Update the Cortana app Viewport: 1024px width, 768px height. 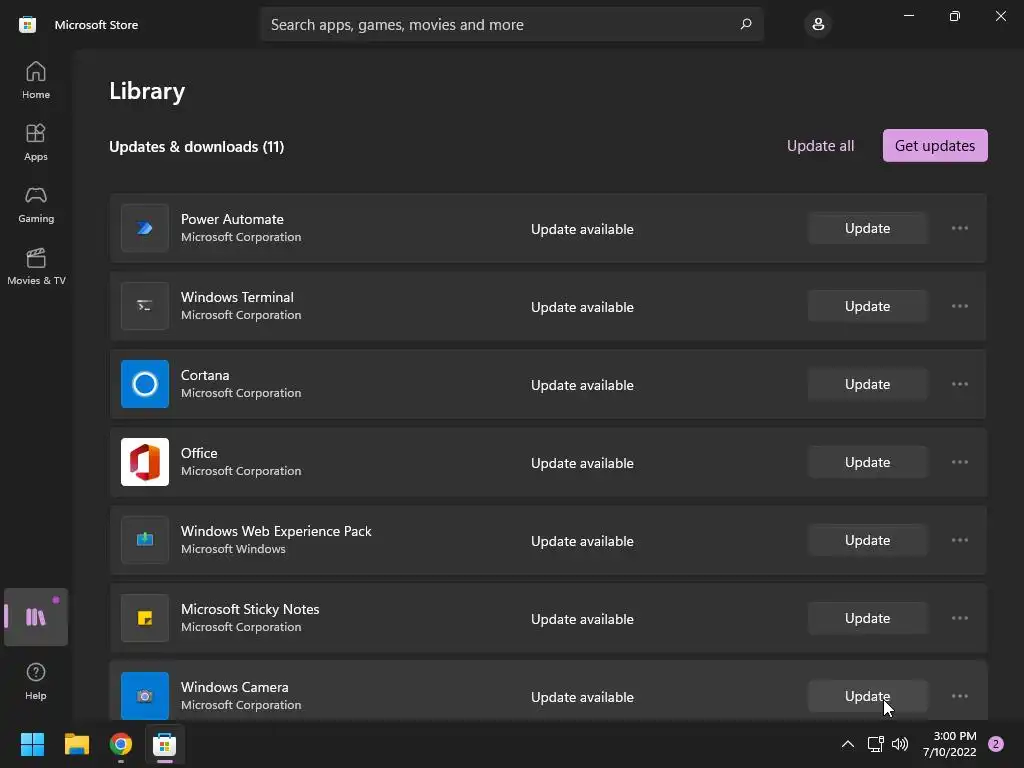(x=867, y=384)
